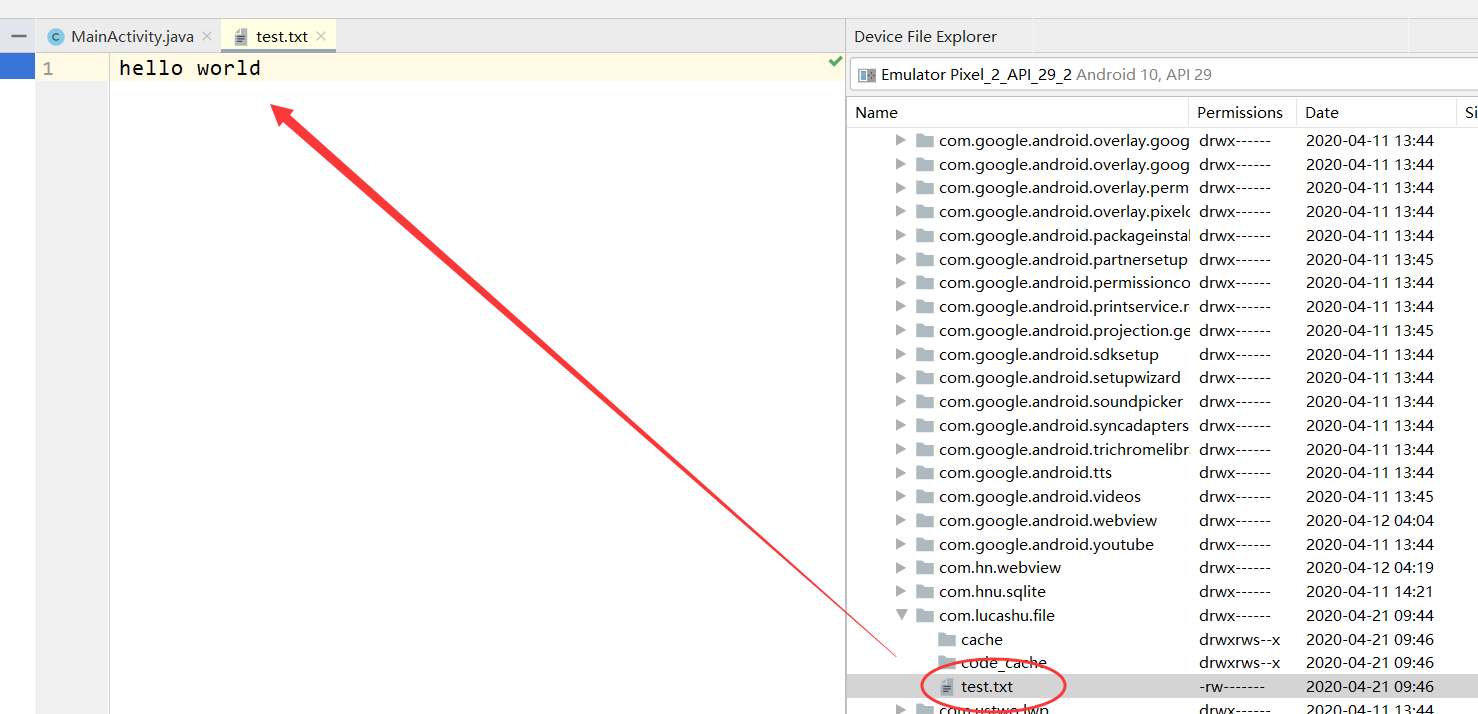The image size is (1478, 714).
Task: Click 'drwx------' permissions of com.lucashu.file
Action: click(1235, 616)
